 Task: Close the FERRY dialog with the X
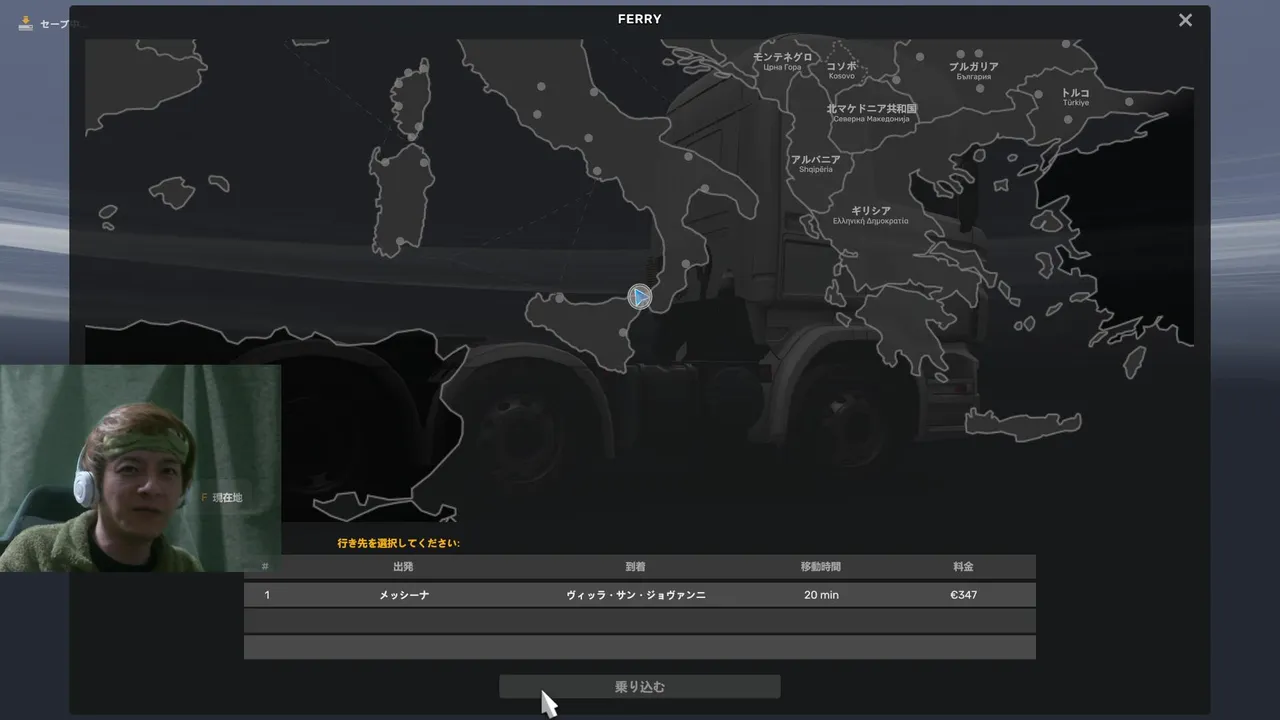click(x=1185, y=20)
